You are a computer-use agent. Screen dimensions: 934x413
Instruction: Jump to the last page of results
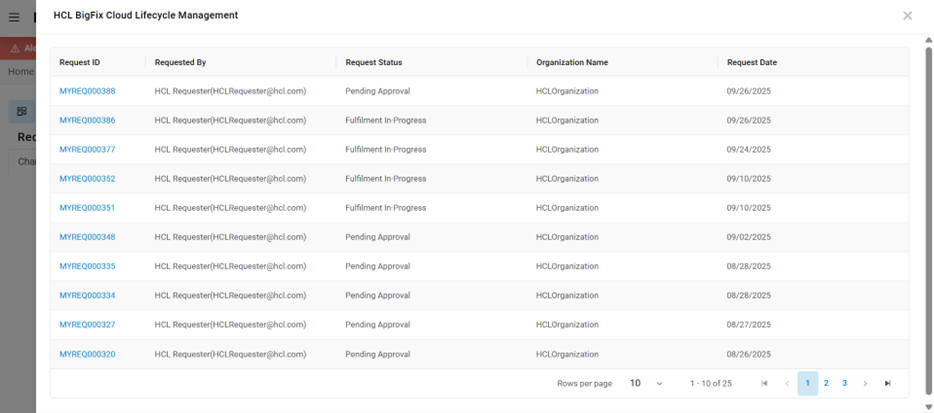pos(887,383)
